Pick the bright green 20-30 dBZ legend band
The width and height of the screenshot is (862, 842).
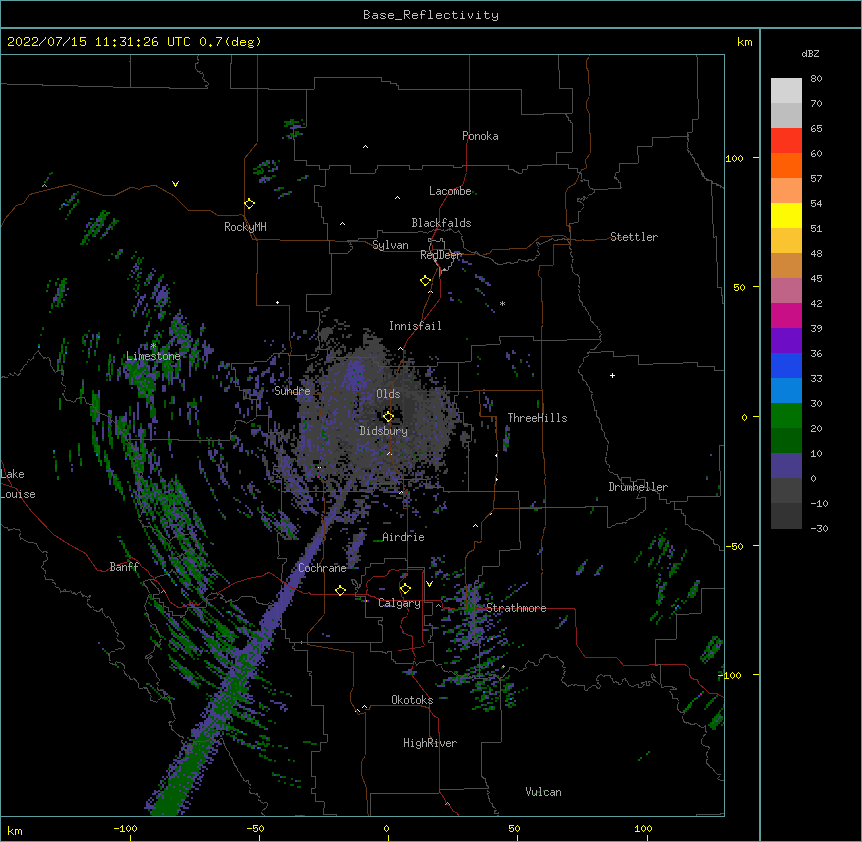click(786, 416)
